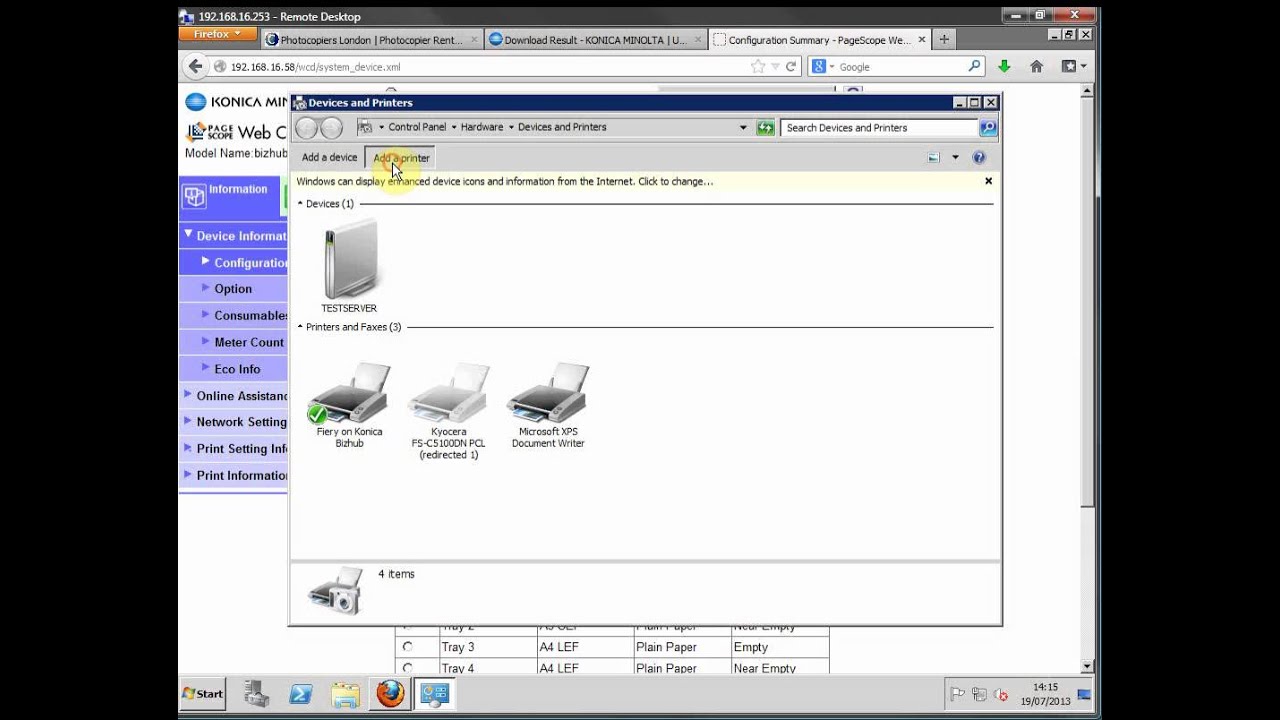Click the Control Panel breadcrumb
The image size is (1280, 720).
417,127
